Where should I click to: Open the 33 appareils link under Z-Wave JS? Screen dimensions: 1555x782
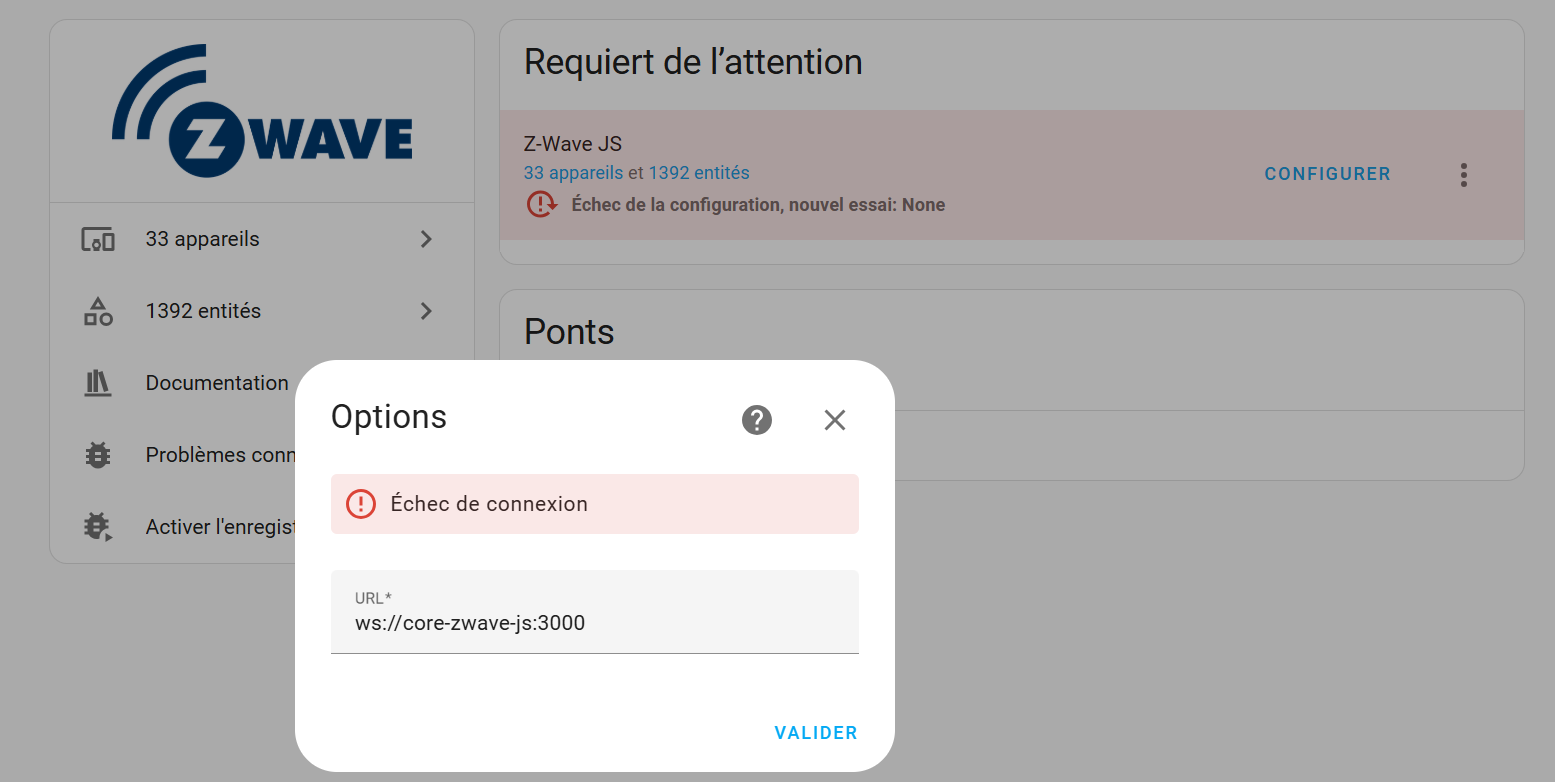click(573, 173)
